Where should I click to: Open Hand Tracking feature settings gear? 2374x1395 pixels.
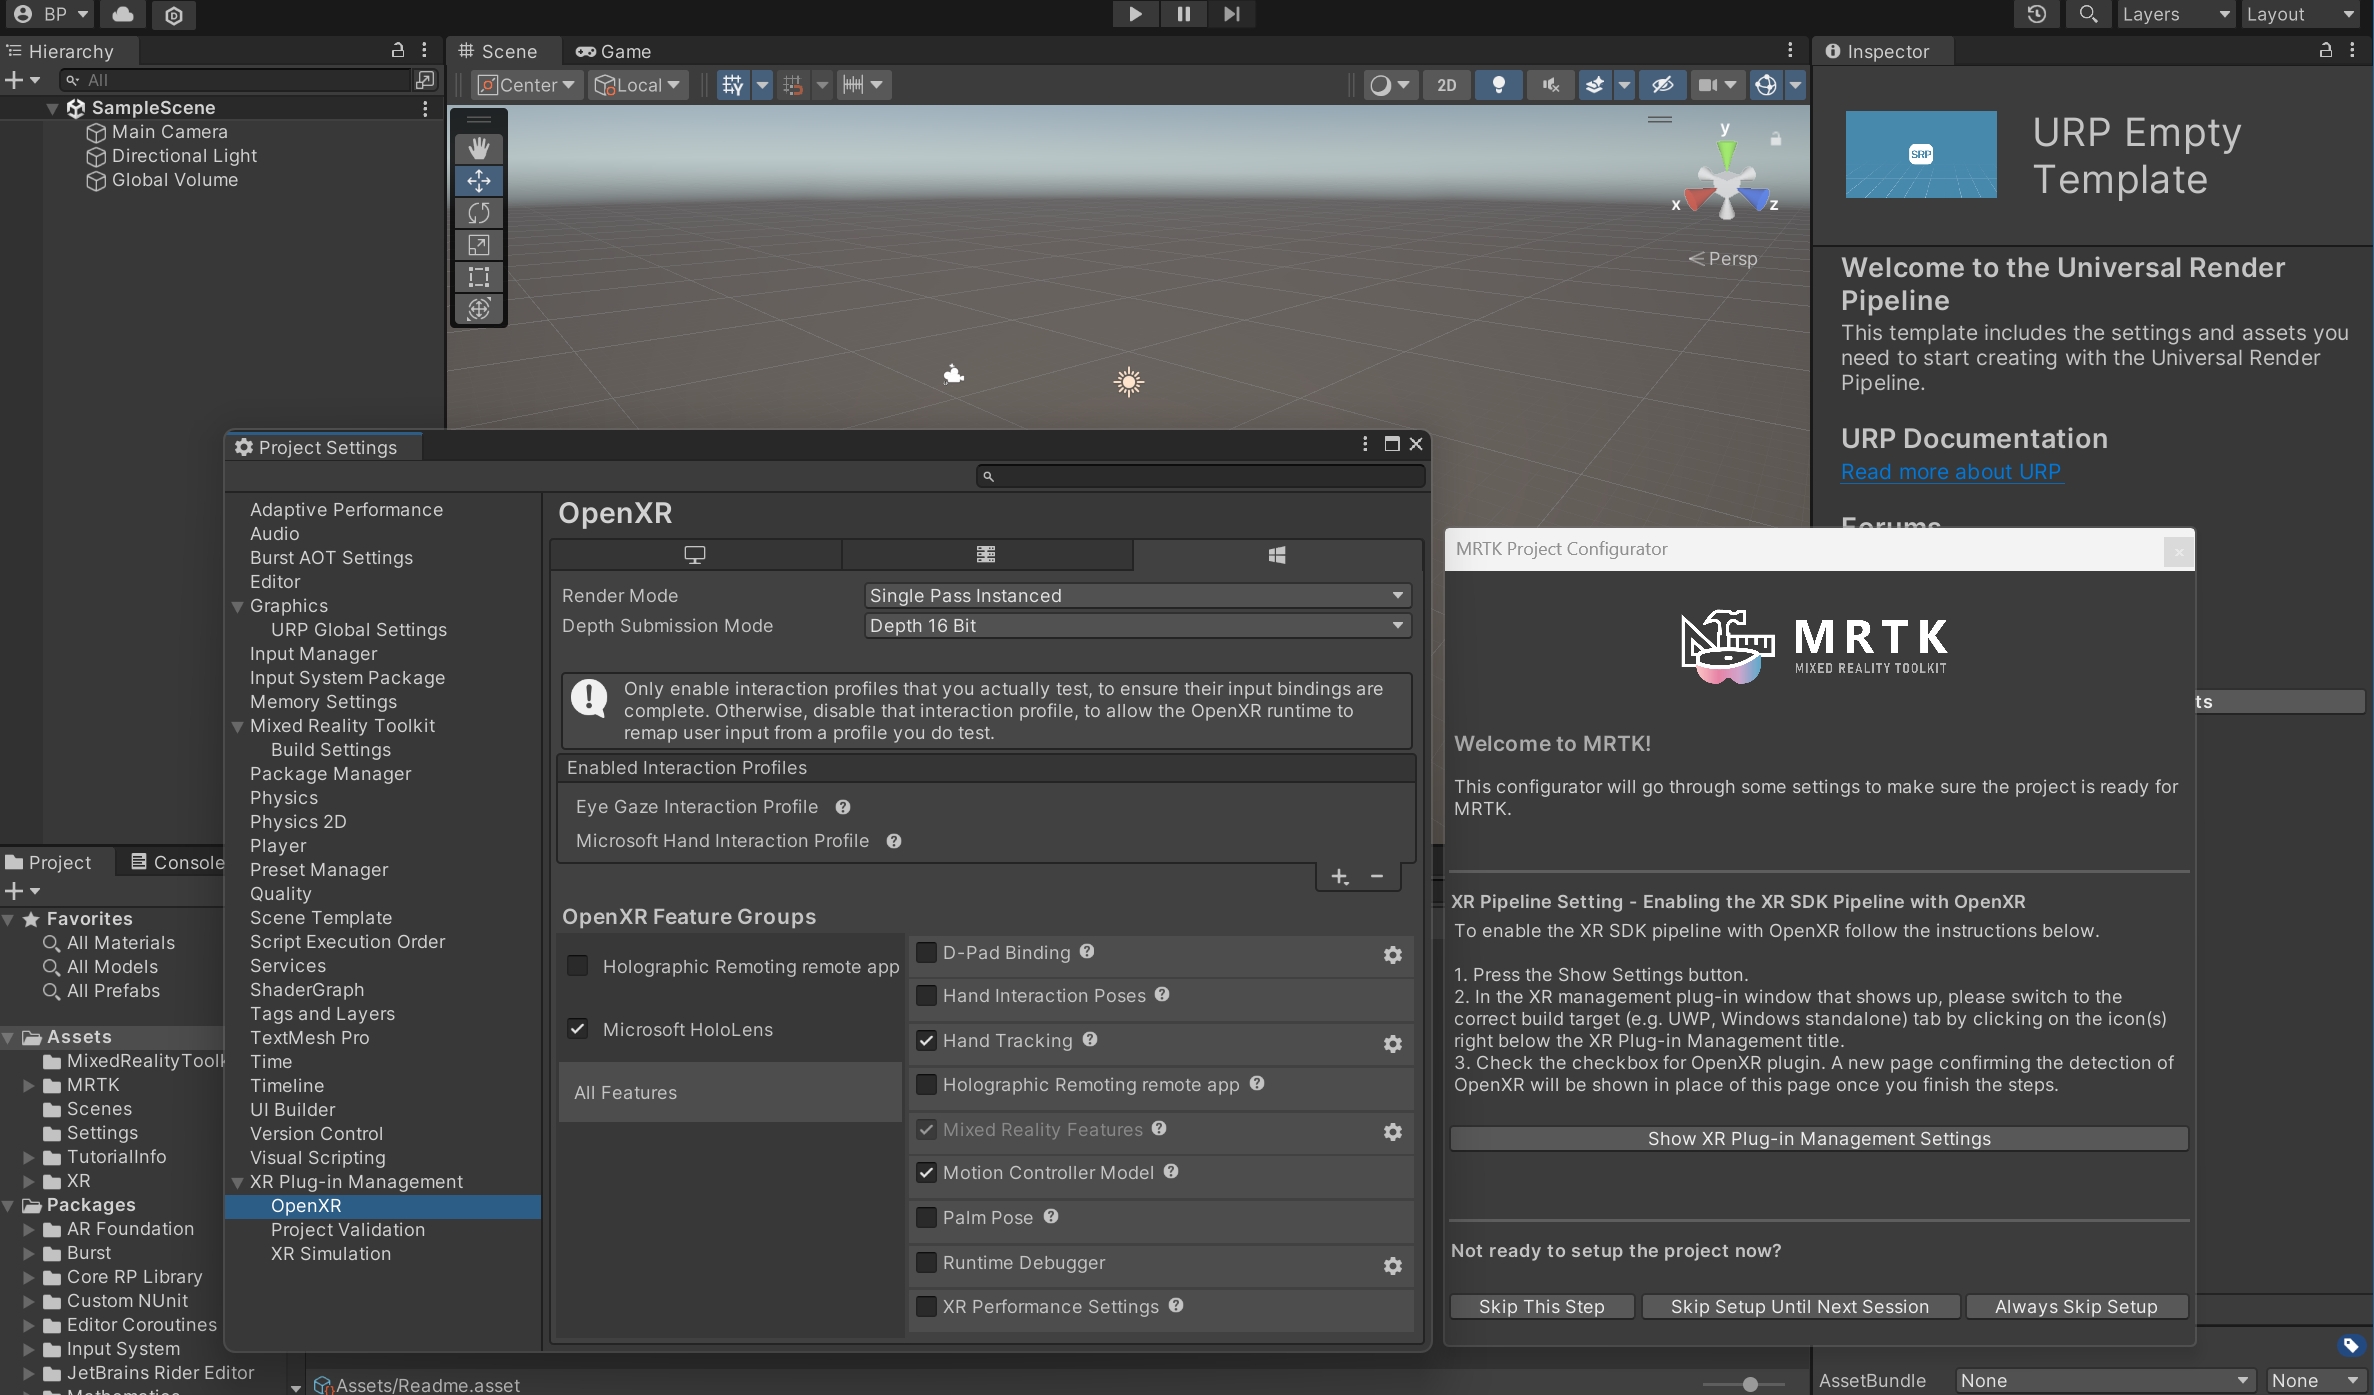[1392, 1043]
